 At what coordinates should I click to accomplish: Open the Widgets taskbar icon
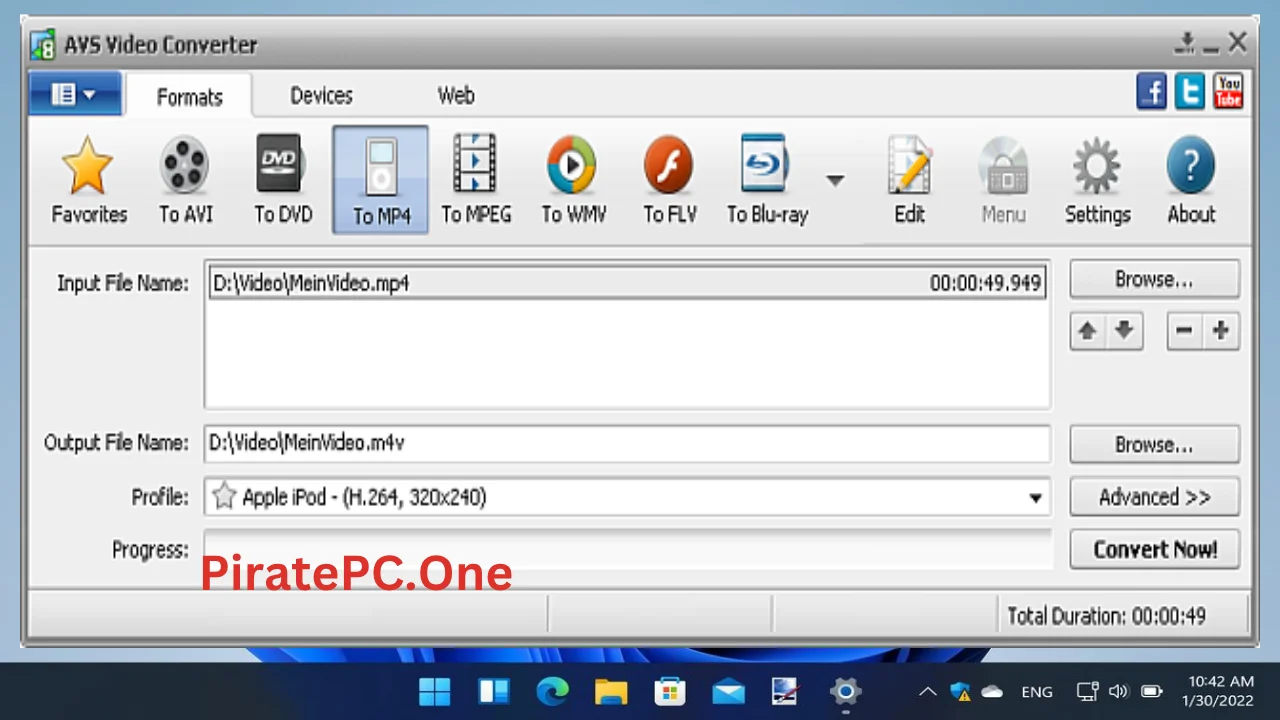point(494,691)
